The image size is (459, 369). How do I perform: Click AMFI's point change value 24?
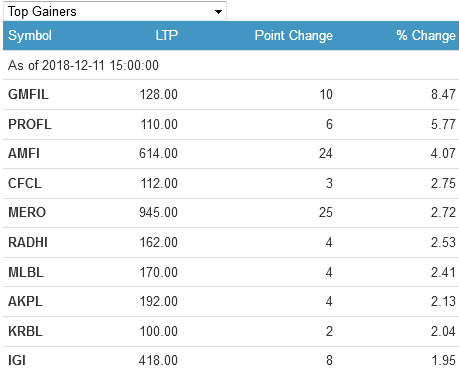click(326, 153)
